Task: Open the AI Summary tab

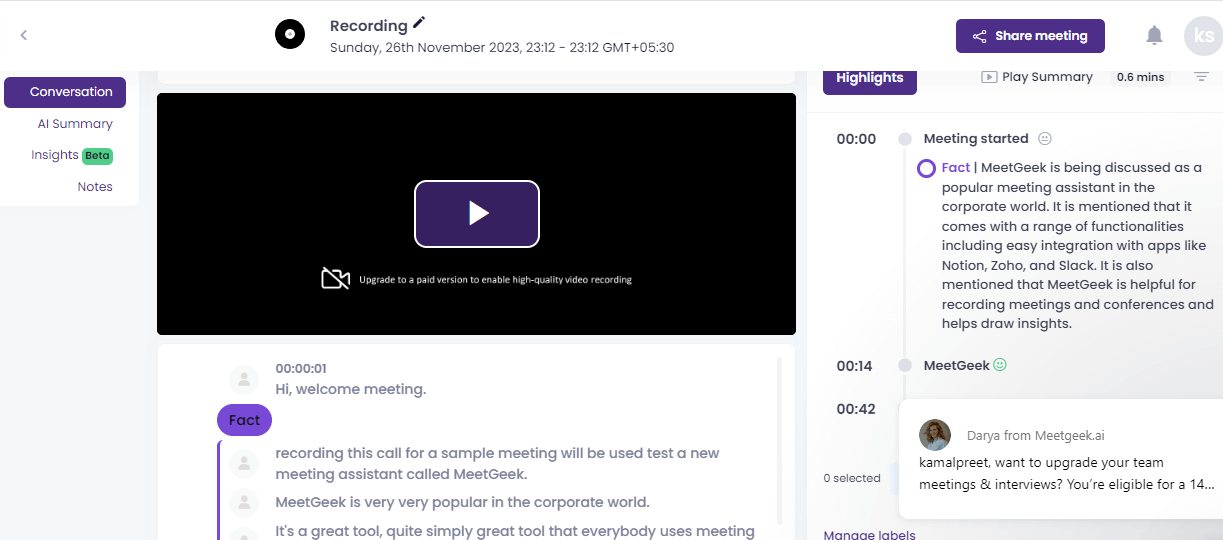Action: 75,124
